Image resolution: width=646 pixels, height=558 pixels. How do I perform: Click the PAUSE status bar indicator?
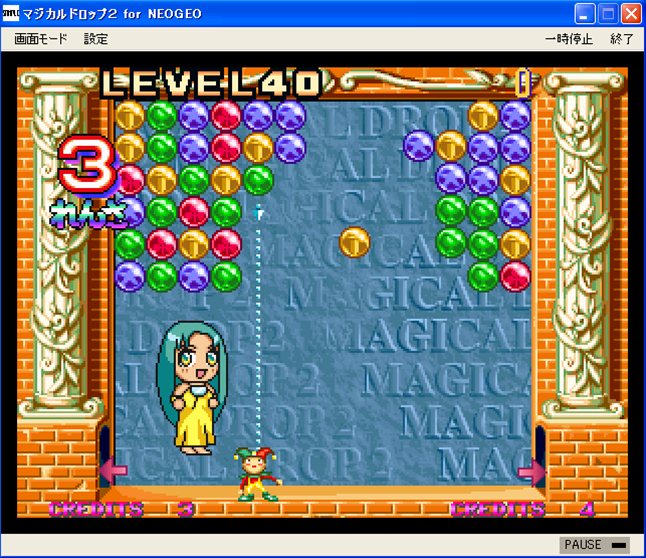(595, 545)
